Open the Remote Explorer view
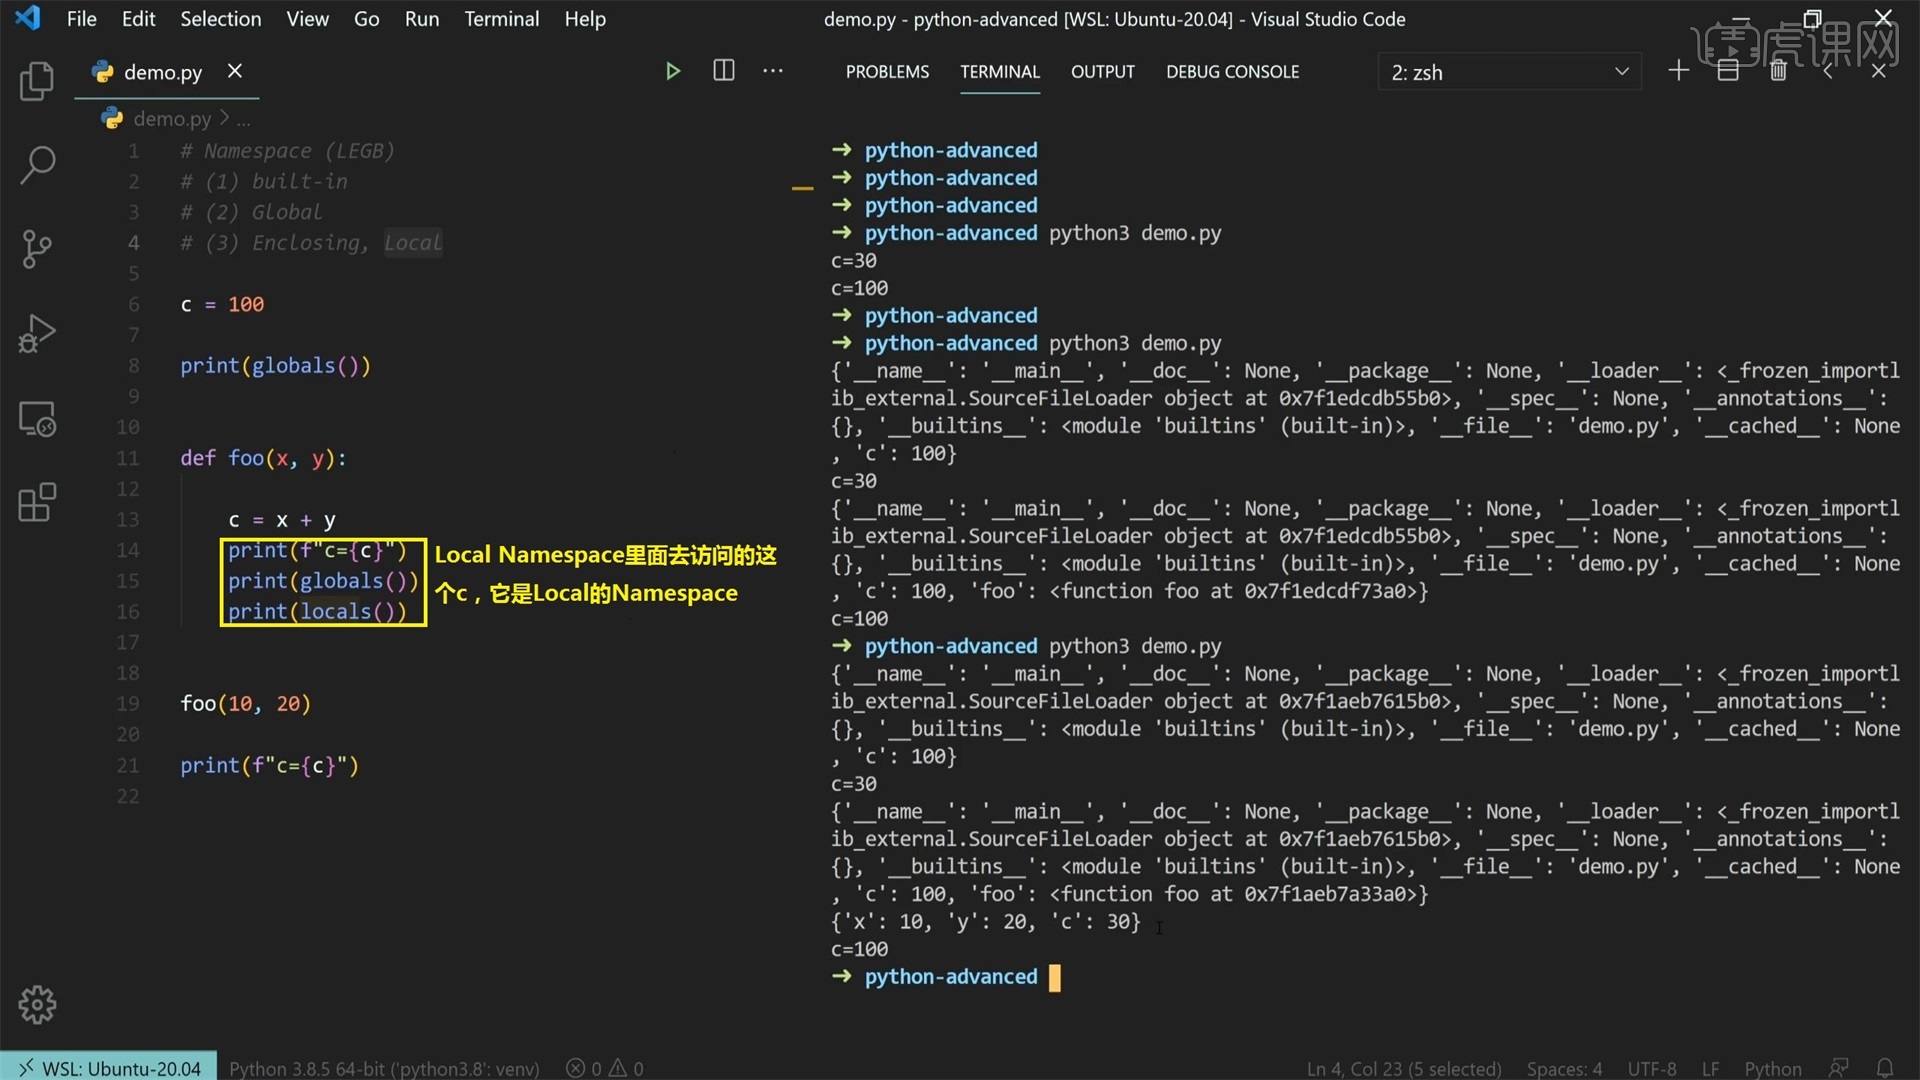Image resolution: width=1920 pixels, height=1080 pixels. 37,419
